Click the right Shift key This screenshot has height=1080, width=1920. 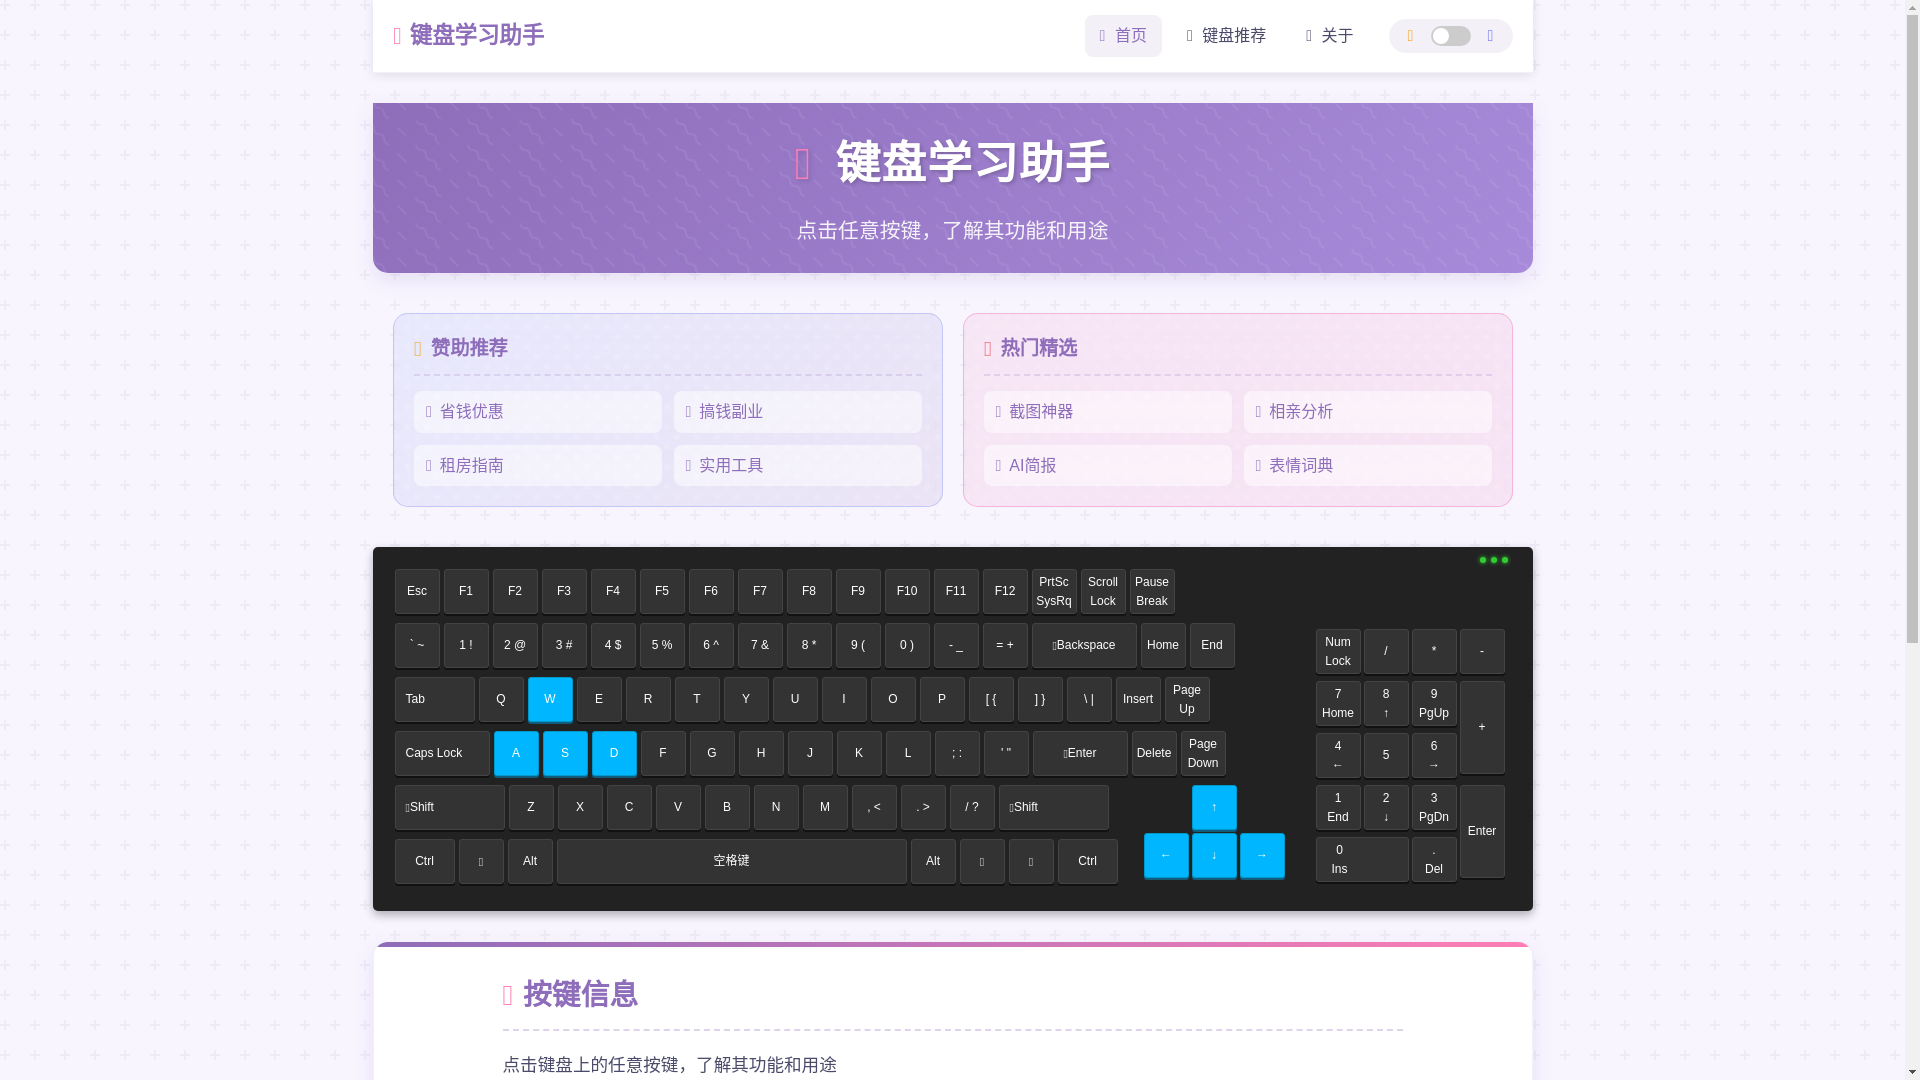[1054, 807]
